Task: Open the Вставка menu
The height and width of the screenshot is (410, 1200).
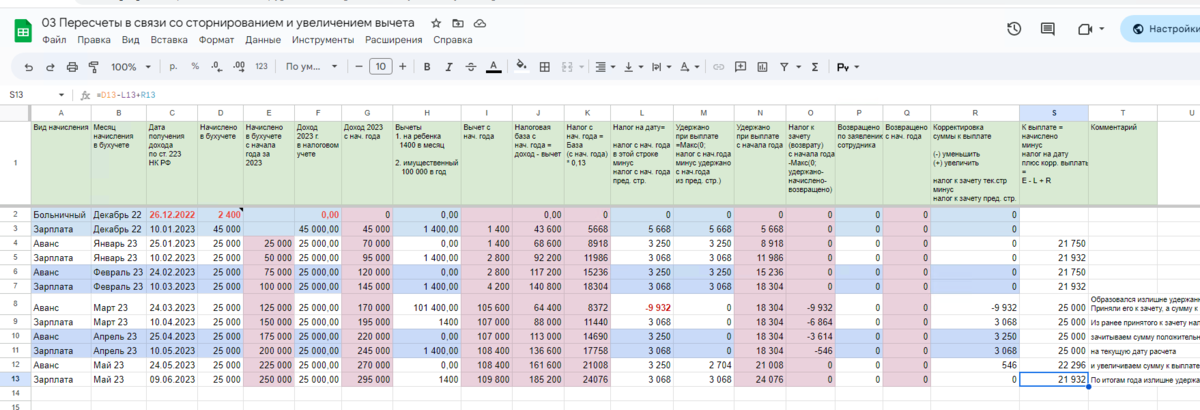Action: (x=169, y=41)
